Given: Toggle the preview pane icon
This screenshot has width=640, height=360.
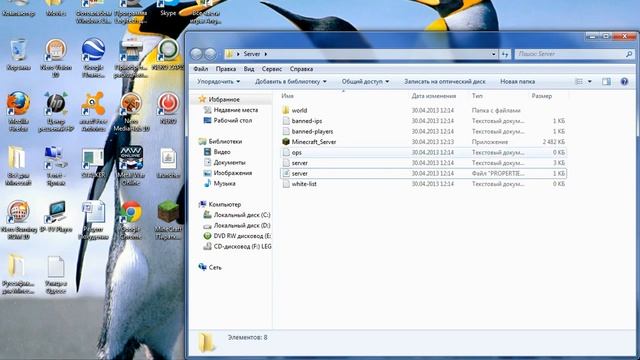Looking at the screenshot, I should (x=607, y=82).
